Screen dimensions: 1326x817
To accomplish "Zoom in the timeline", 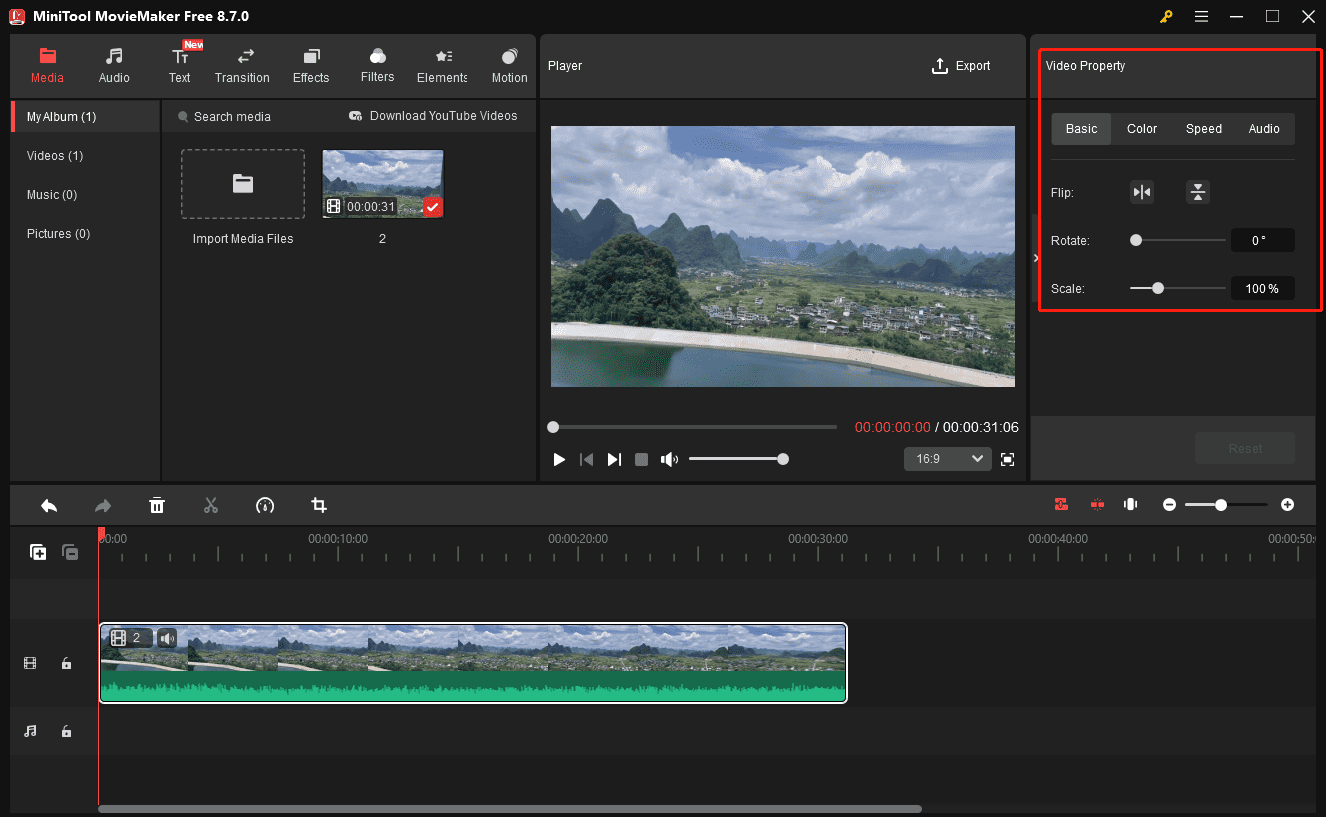I will click(x=1287, y=505).
